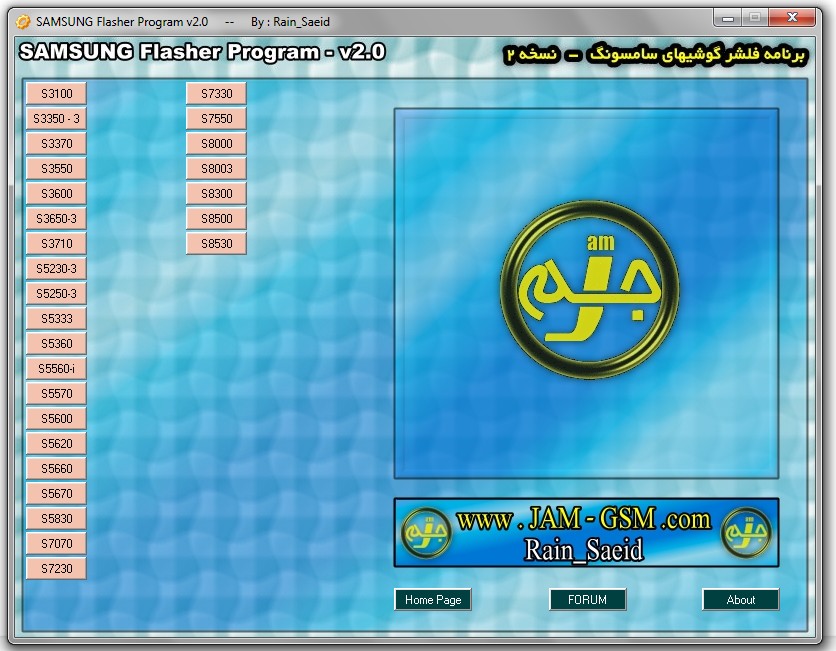Visit the FORUM button
The image size is (836, 651).
point(588,600)
